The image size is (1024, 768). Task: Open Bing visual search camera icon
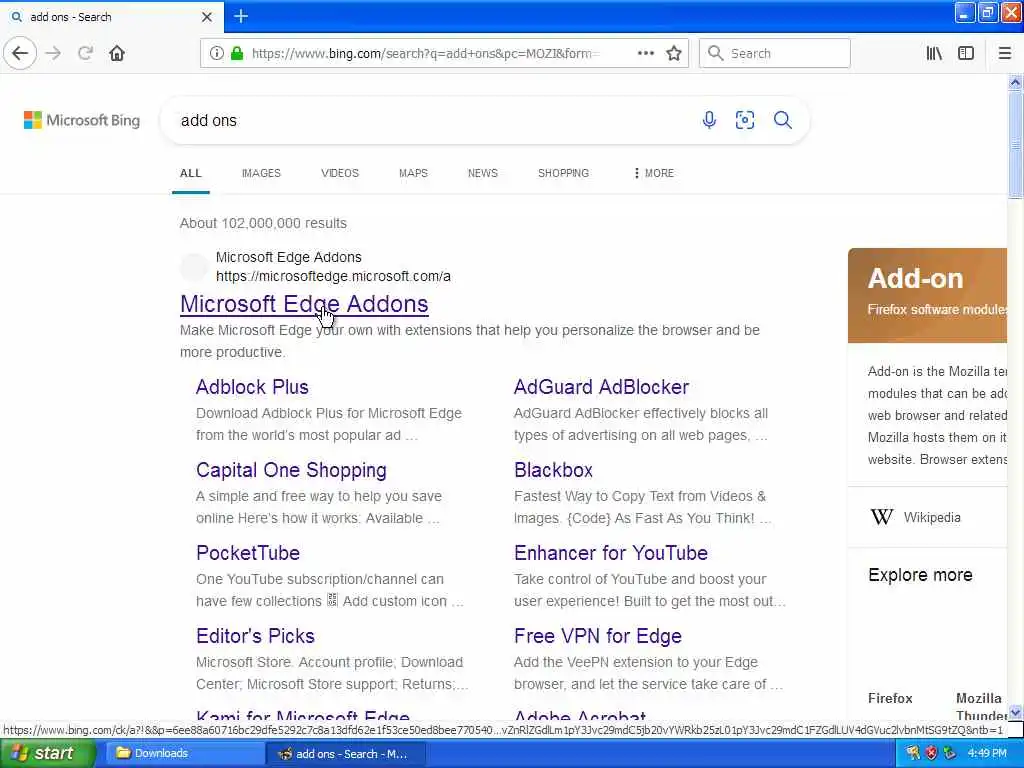tap(745, 120)
